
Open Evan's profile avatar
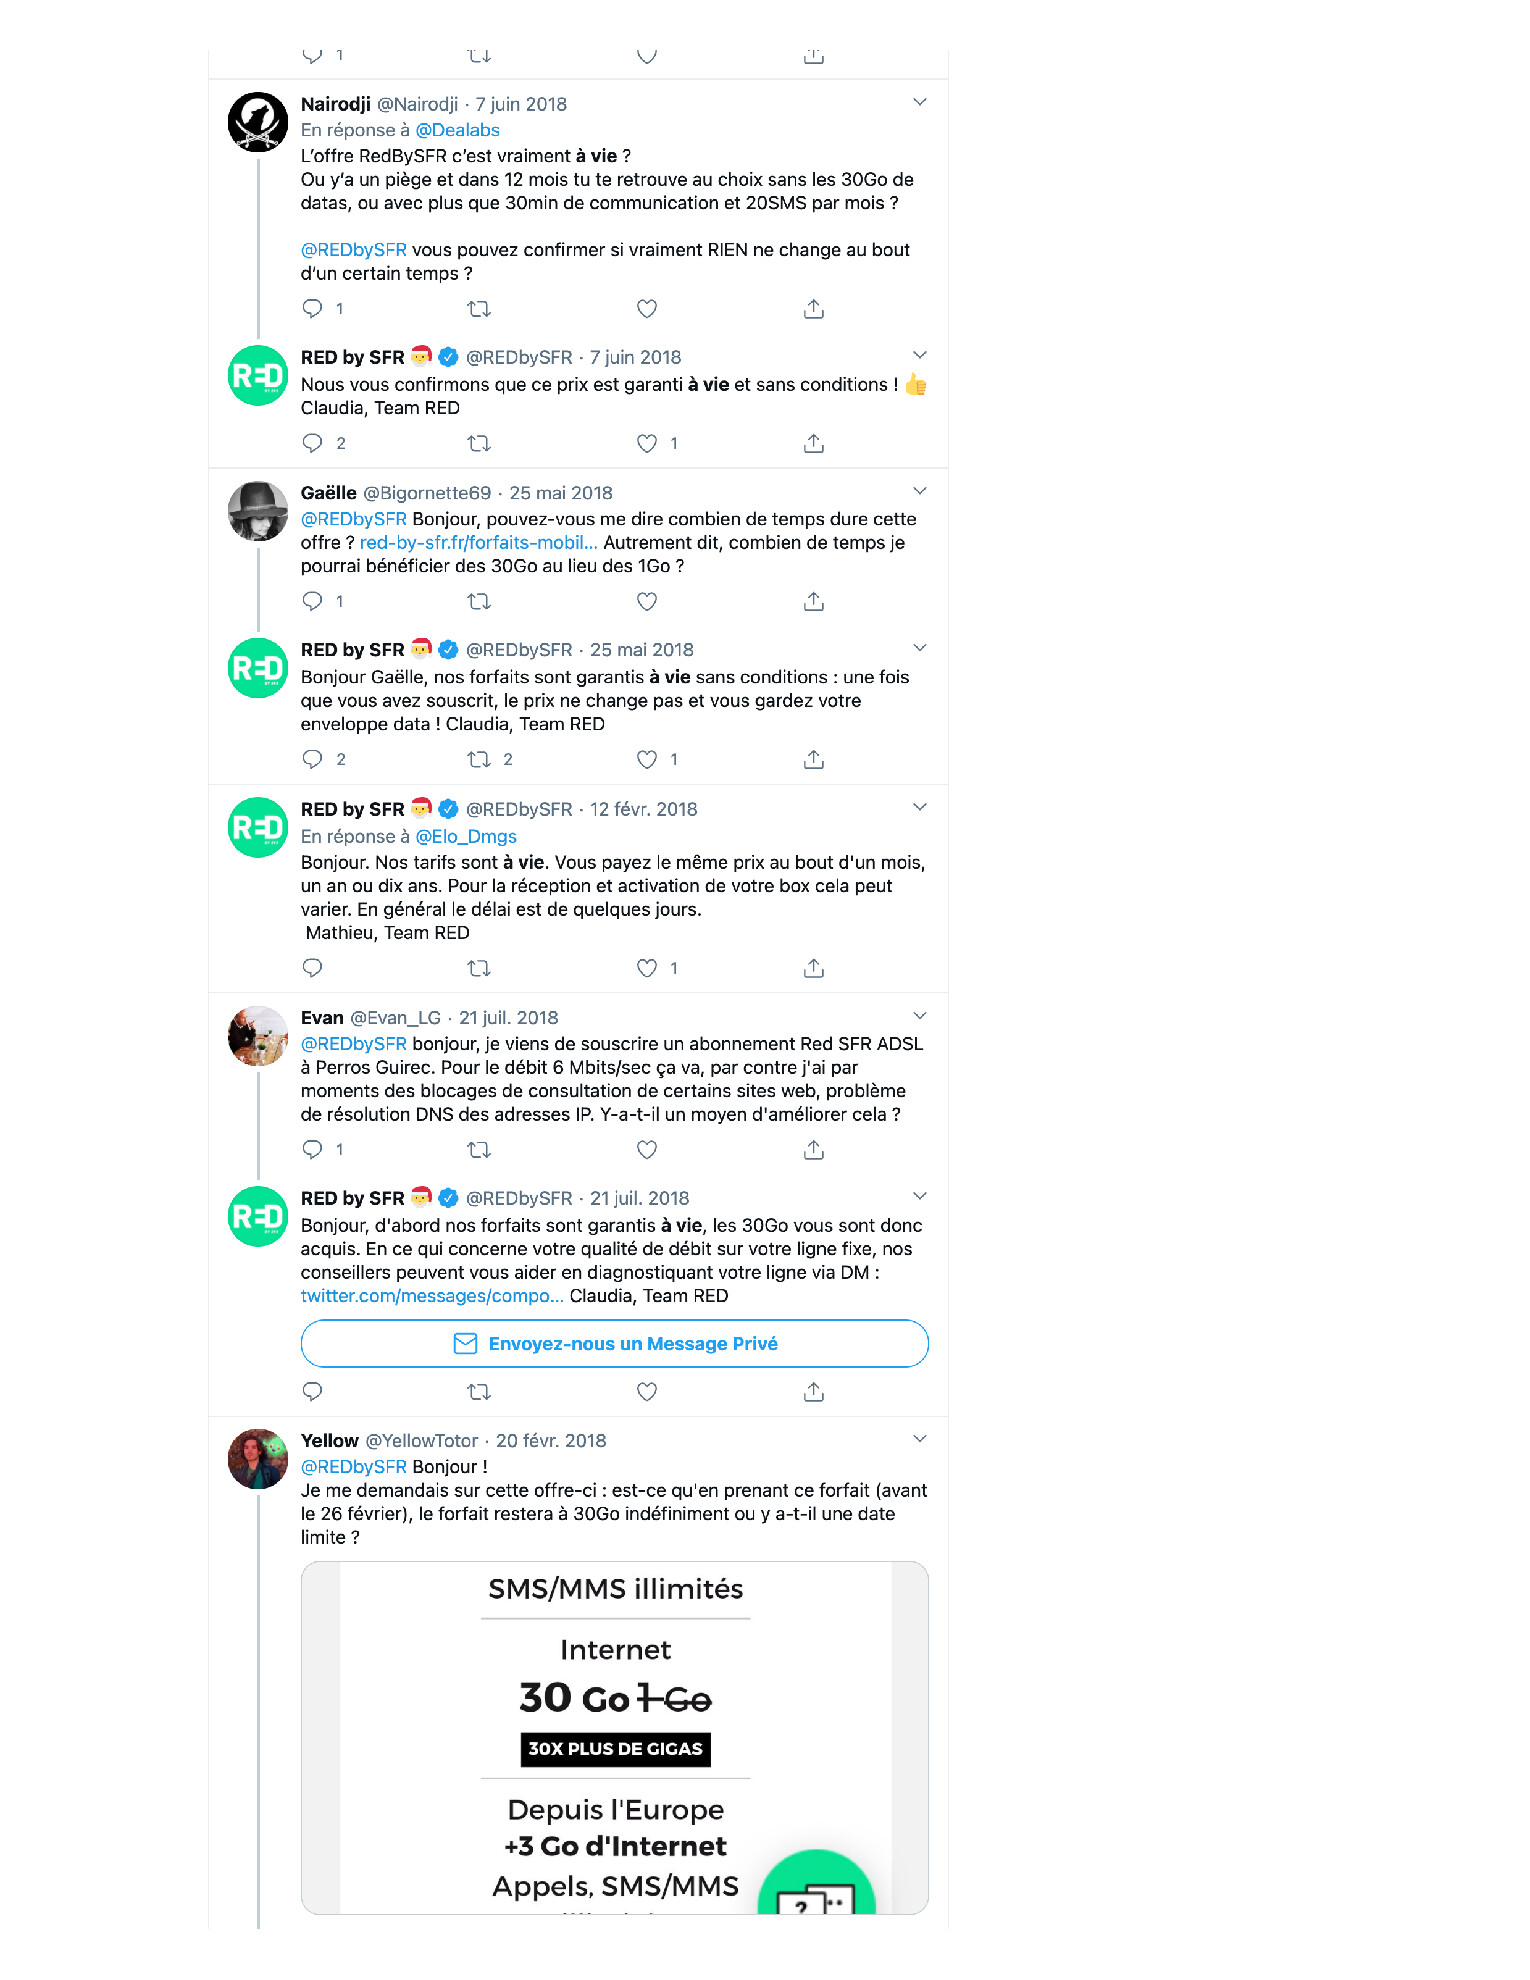click(258, 1036)
